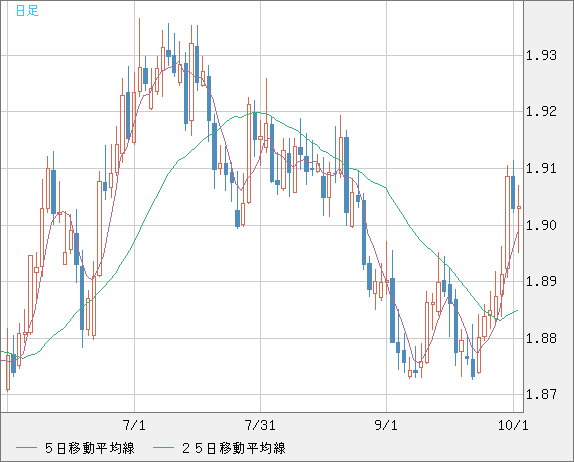
Task: Click the ５日移動平均線 legend text
Action: [90, 448]
